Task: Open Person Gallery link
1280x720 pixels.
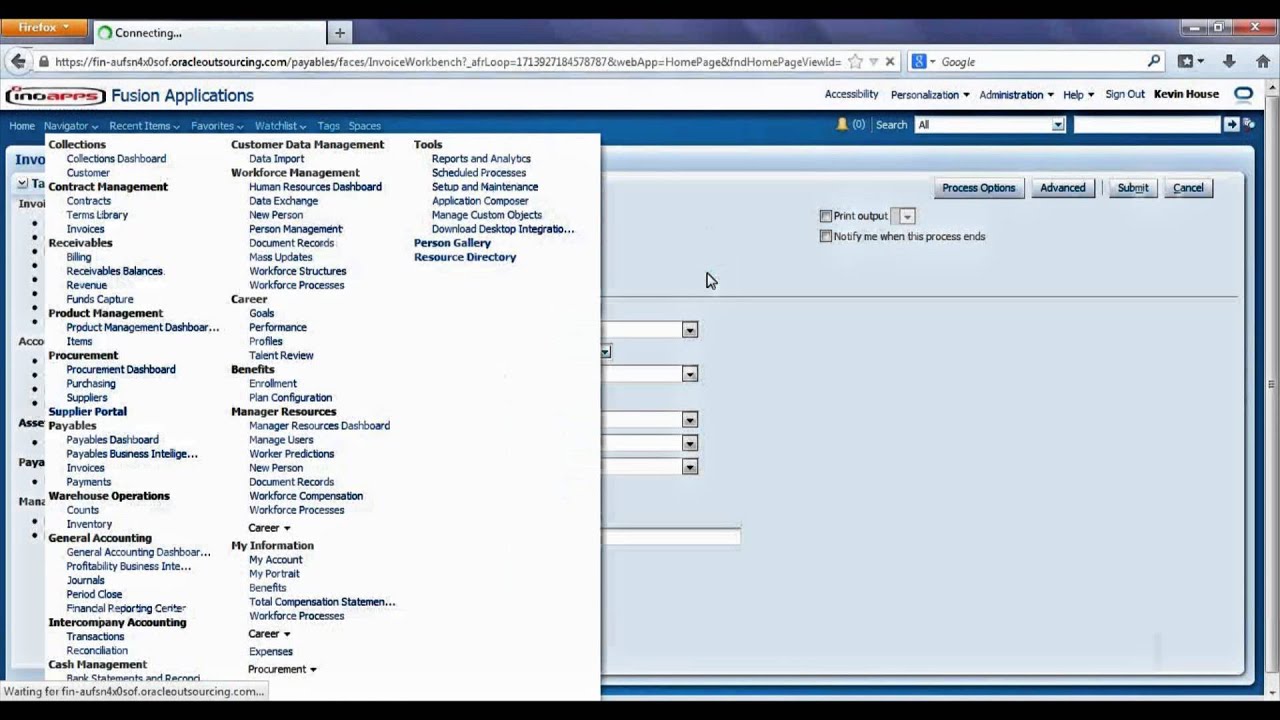Action: point(452,243)
